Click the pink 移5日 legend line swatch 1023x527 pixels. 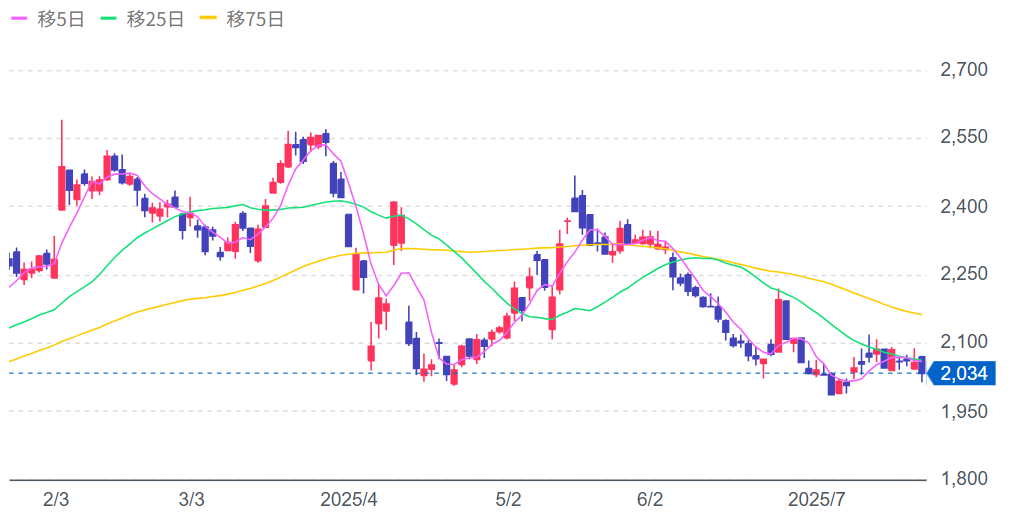[19, 20]
